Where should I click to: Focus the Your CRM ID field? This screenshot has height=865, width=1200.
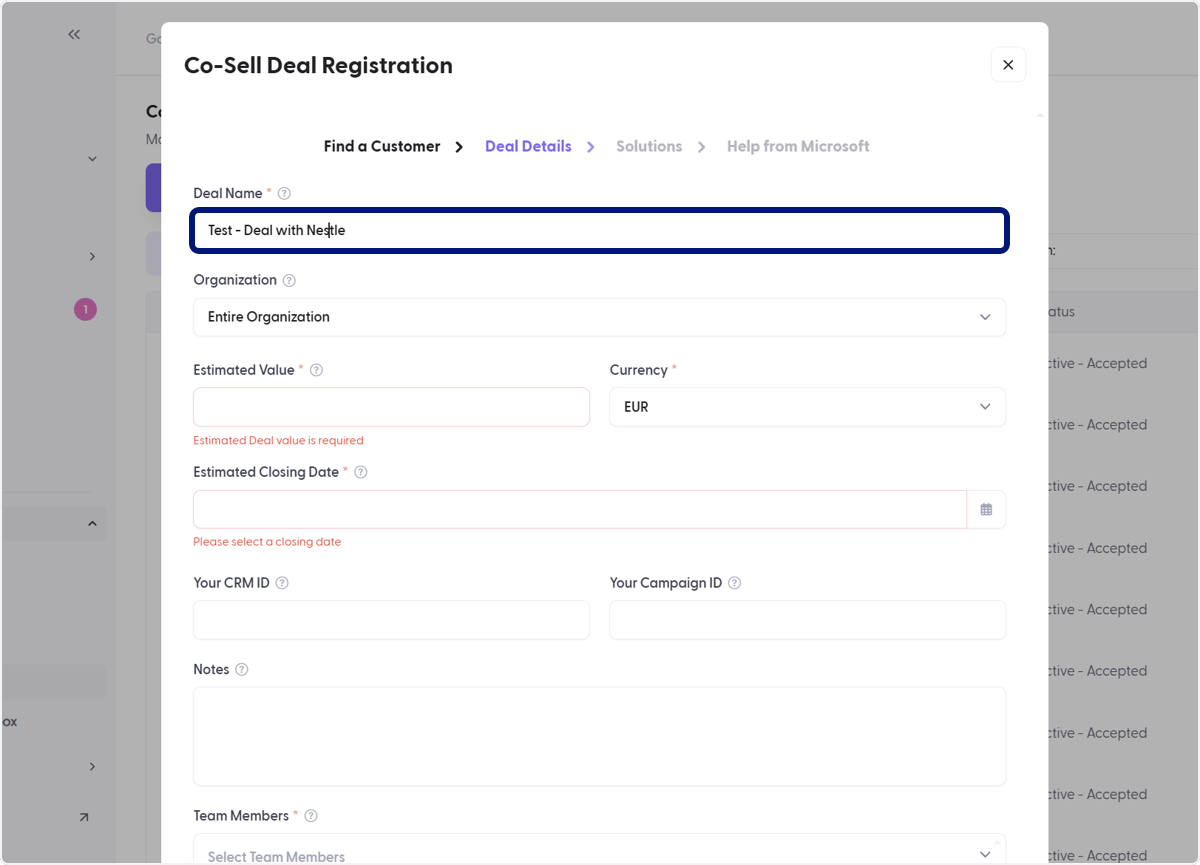tap(391, 620)
